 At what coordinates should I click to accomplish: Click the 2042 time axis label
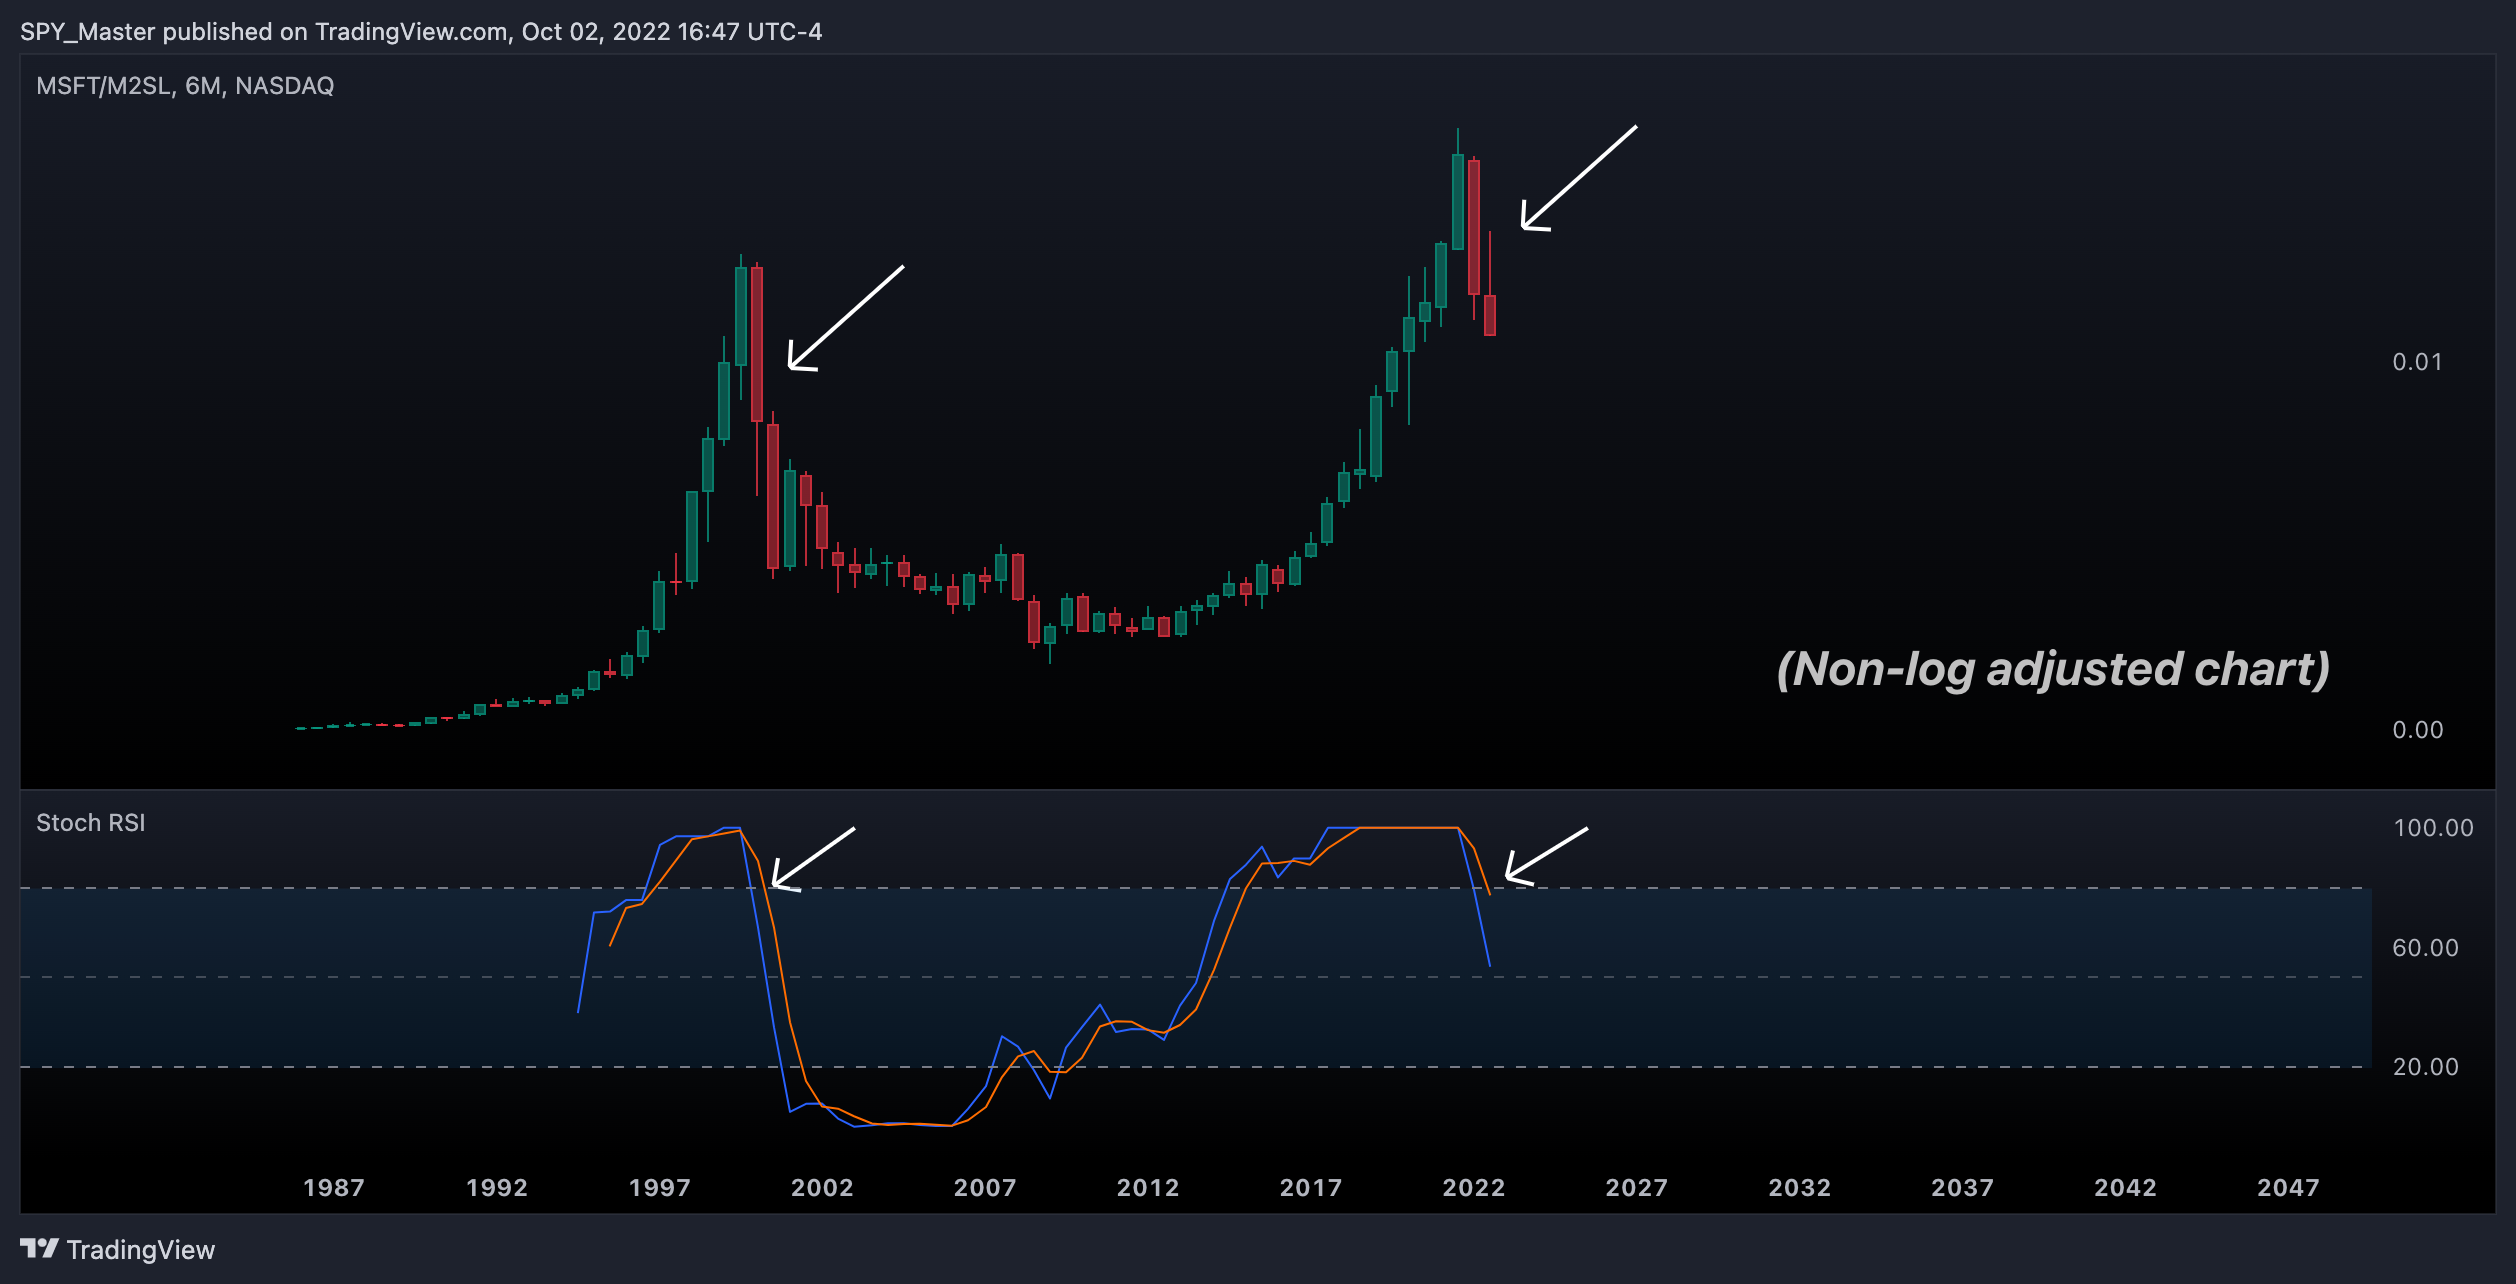click(2126, 1188)
